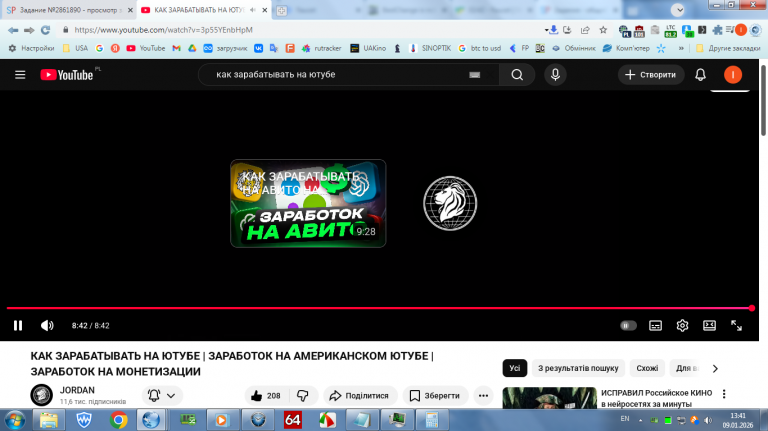Screen dimensions: 768x431
Task: Open the YouTube bookmark
Action: [146, 48]
